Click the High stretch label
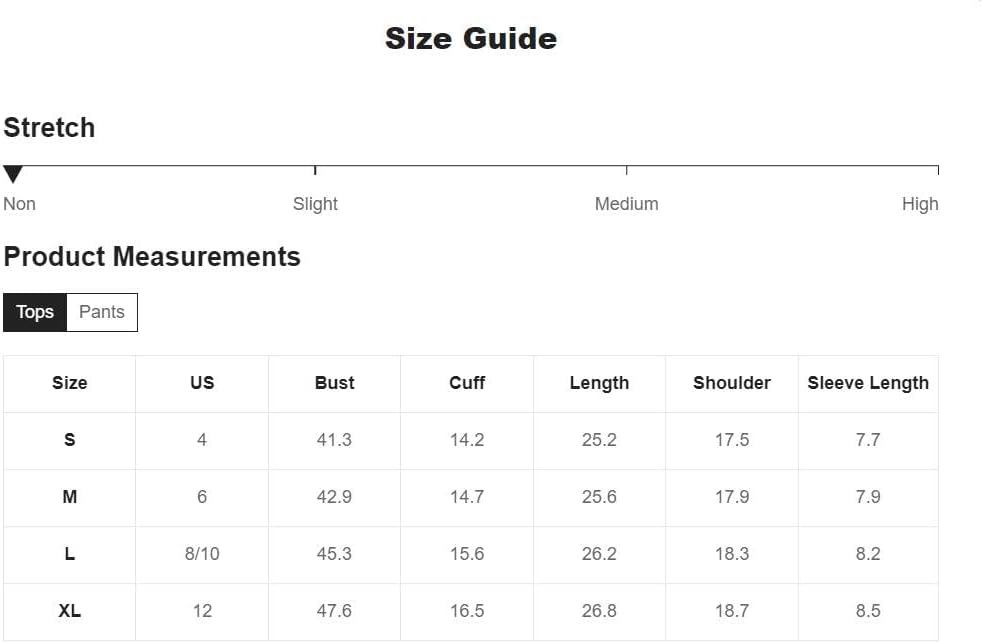This screenshot has width=983, height=644. (x=919, y=204)
